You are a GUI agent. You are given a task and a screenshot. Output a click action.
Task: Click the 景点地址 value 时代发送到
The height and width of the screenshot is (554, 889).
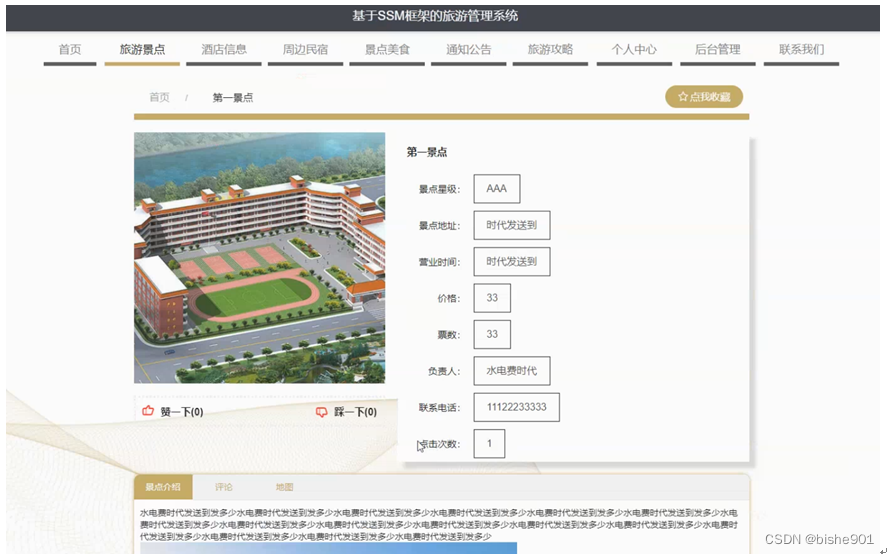[x=511, y=225]
